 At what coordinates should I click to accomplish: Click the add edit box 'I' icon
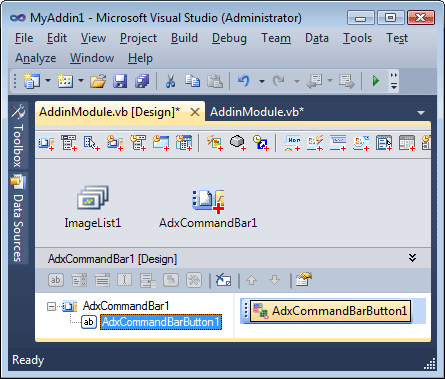(124, 280)
